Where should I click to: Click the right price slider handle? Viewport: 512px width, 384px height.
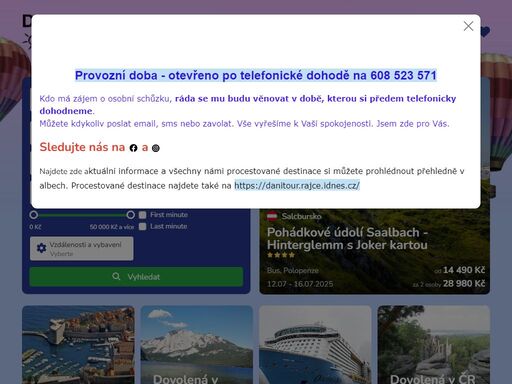point(131,215)
